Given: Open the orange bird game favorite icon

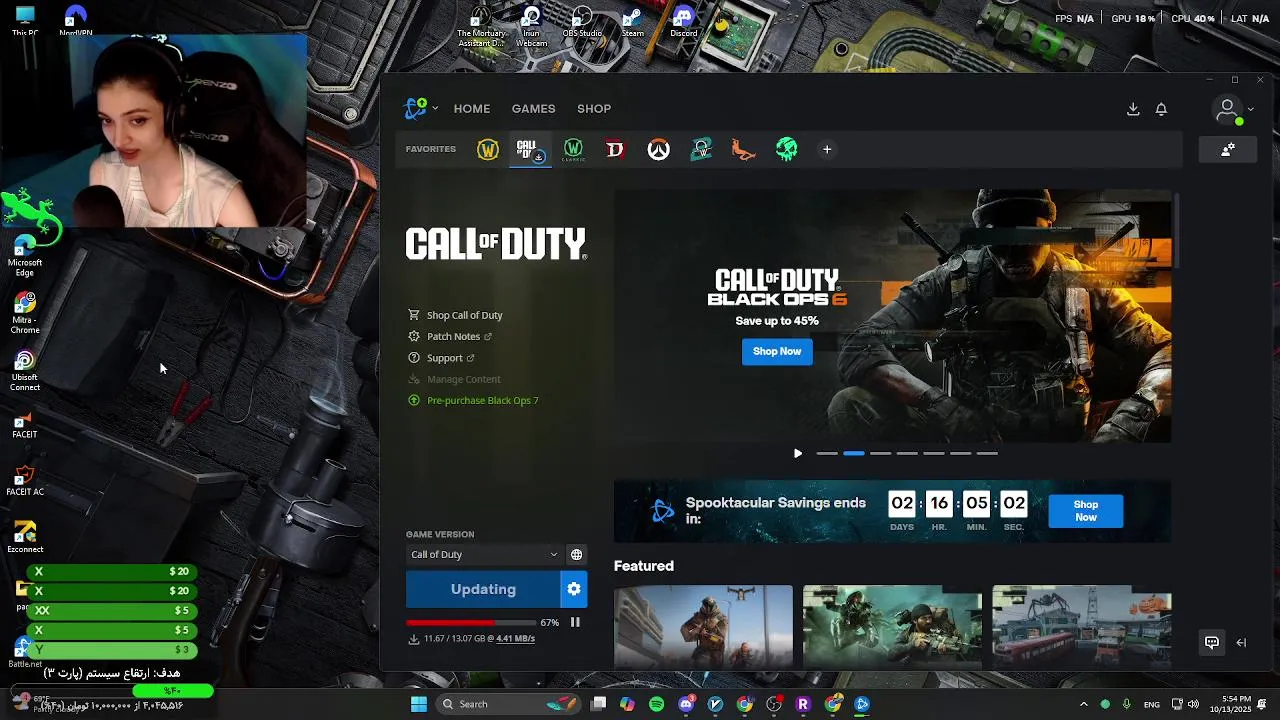Looking at the screenshot, I should pyautogui.click(x=743, y=150).
